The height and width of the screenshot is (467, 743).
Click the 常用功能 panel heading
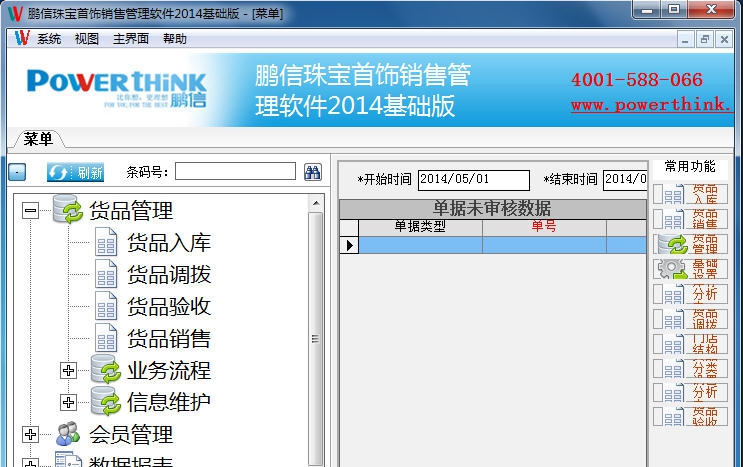tap(690, 166)
